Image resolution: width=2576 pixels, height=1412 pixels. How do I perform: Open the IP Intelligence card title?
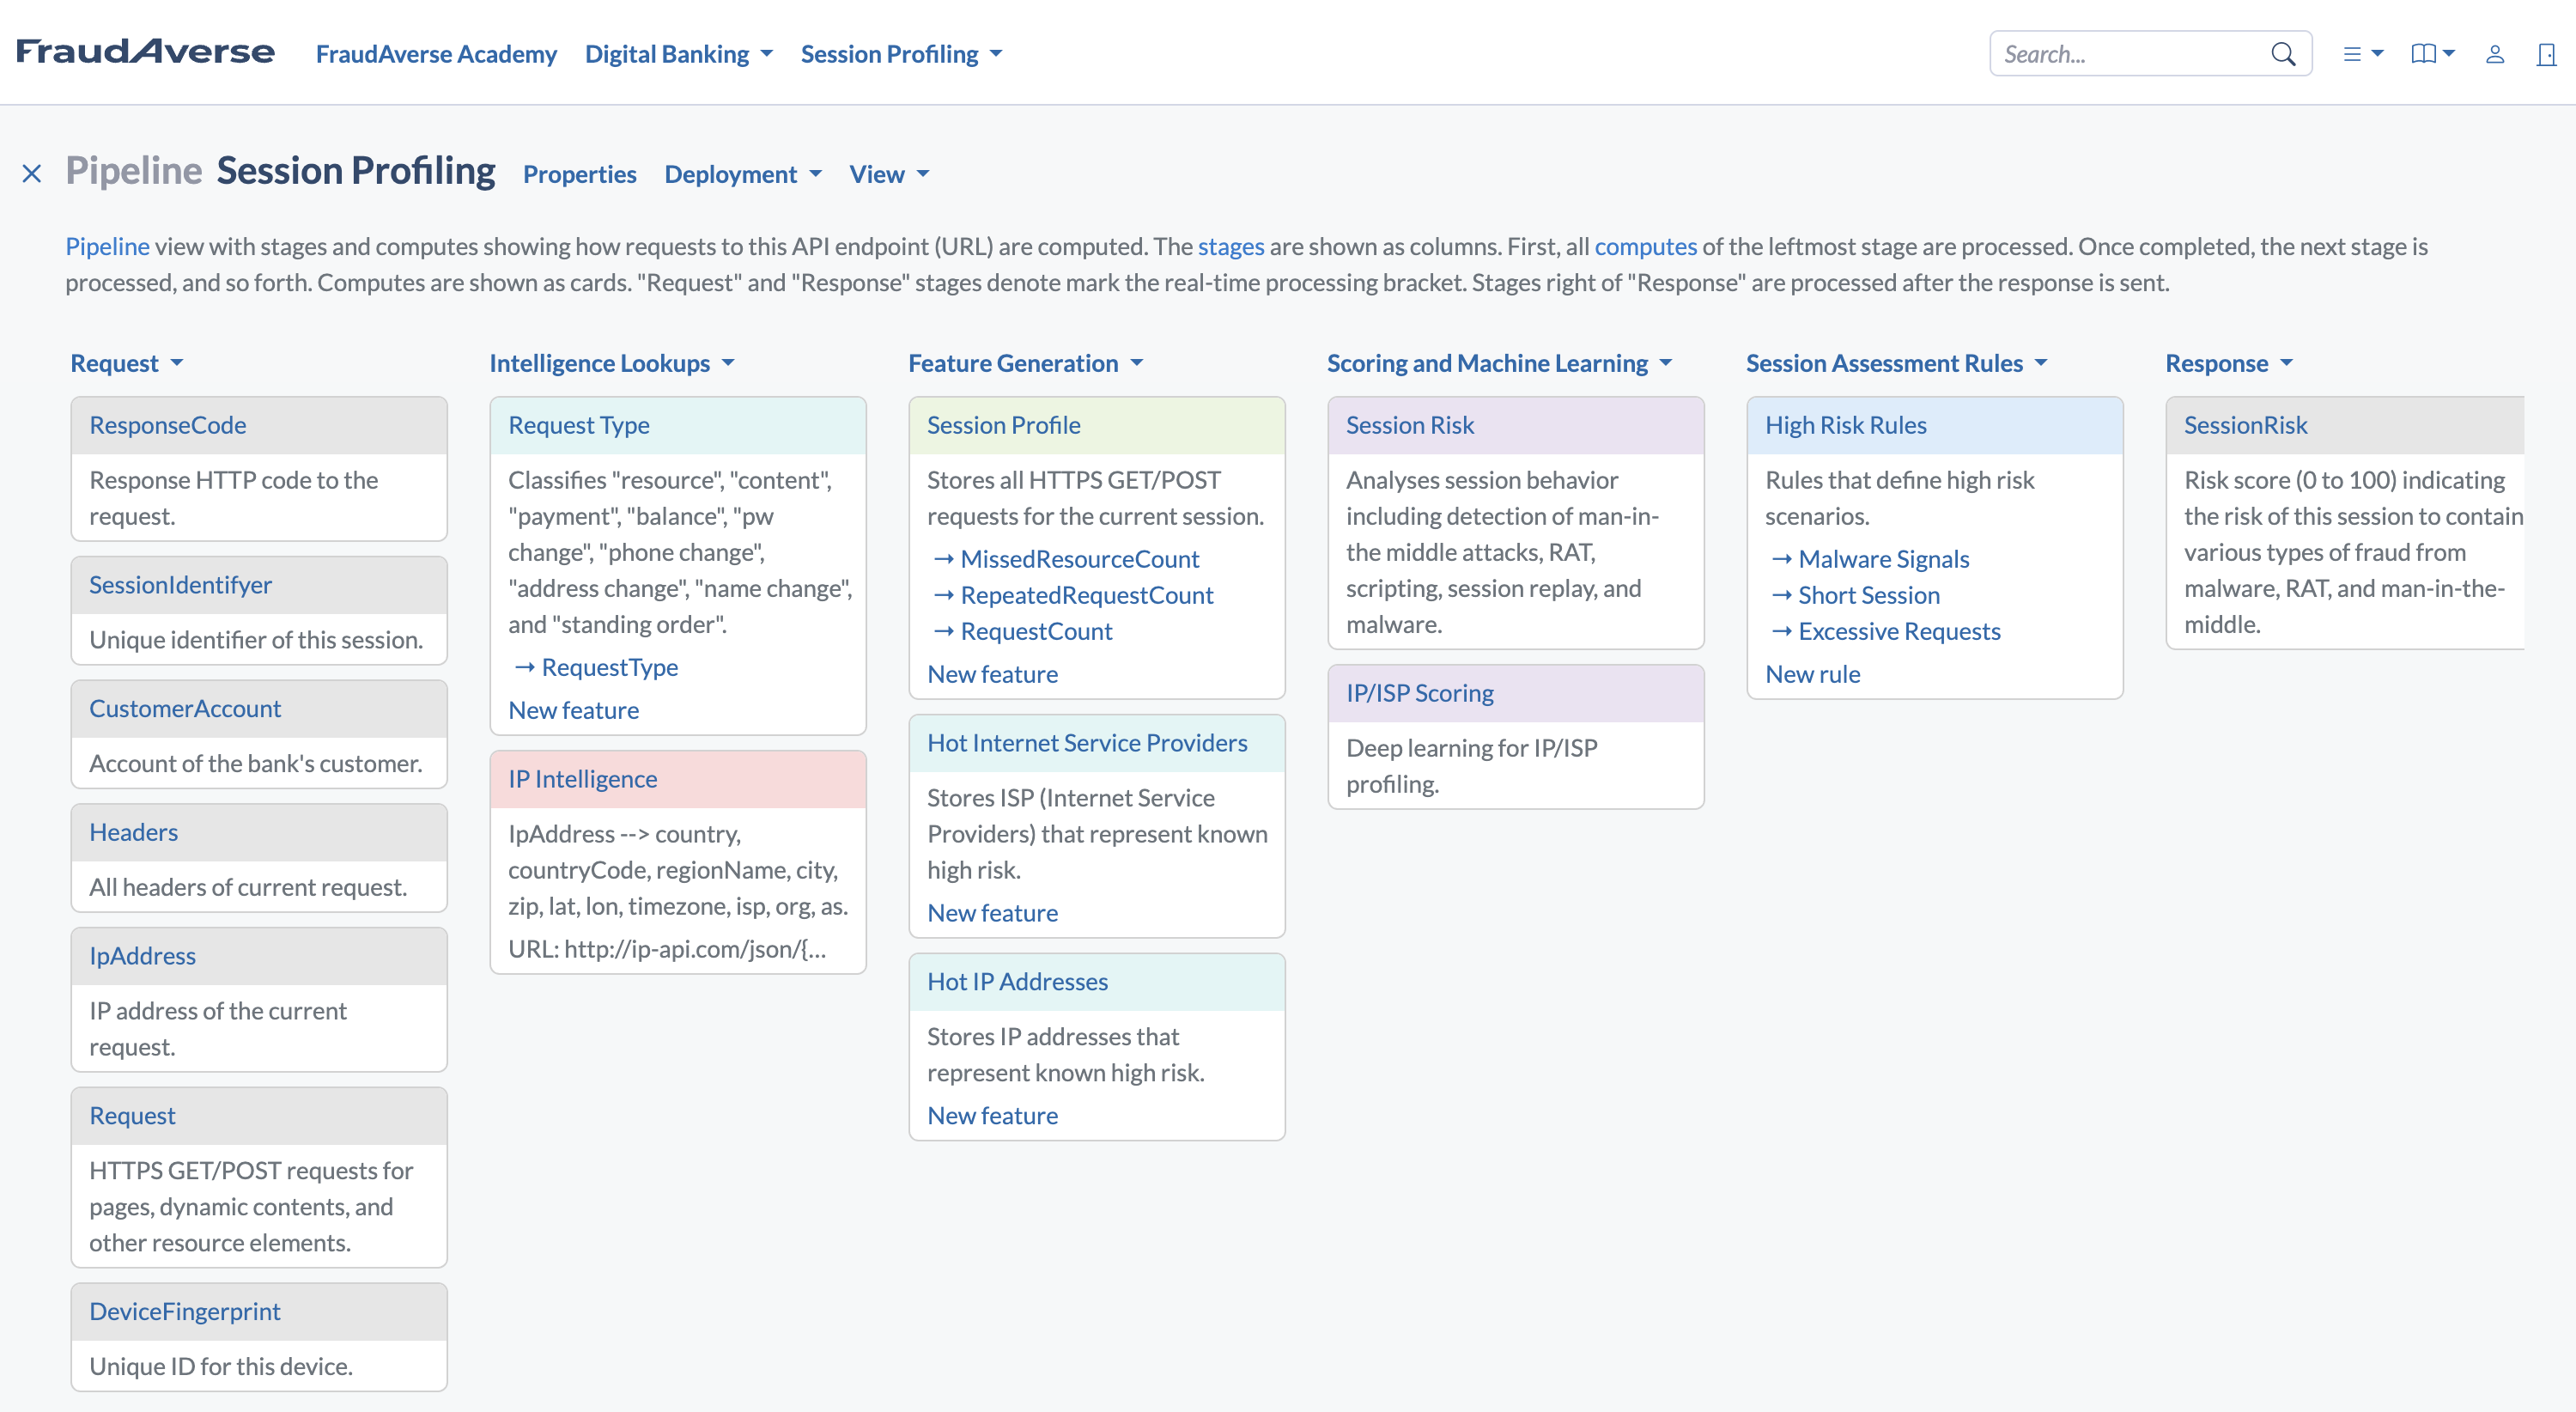click(x=582, y=779)
